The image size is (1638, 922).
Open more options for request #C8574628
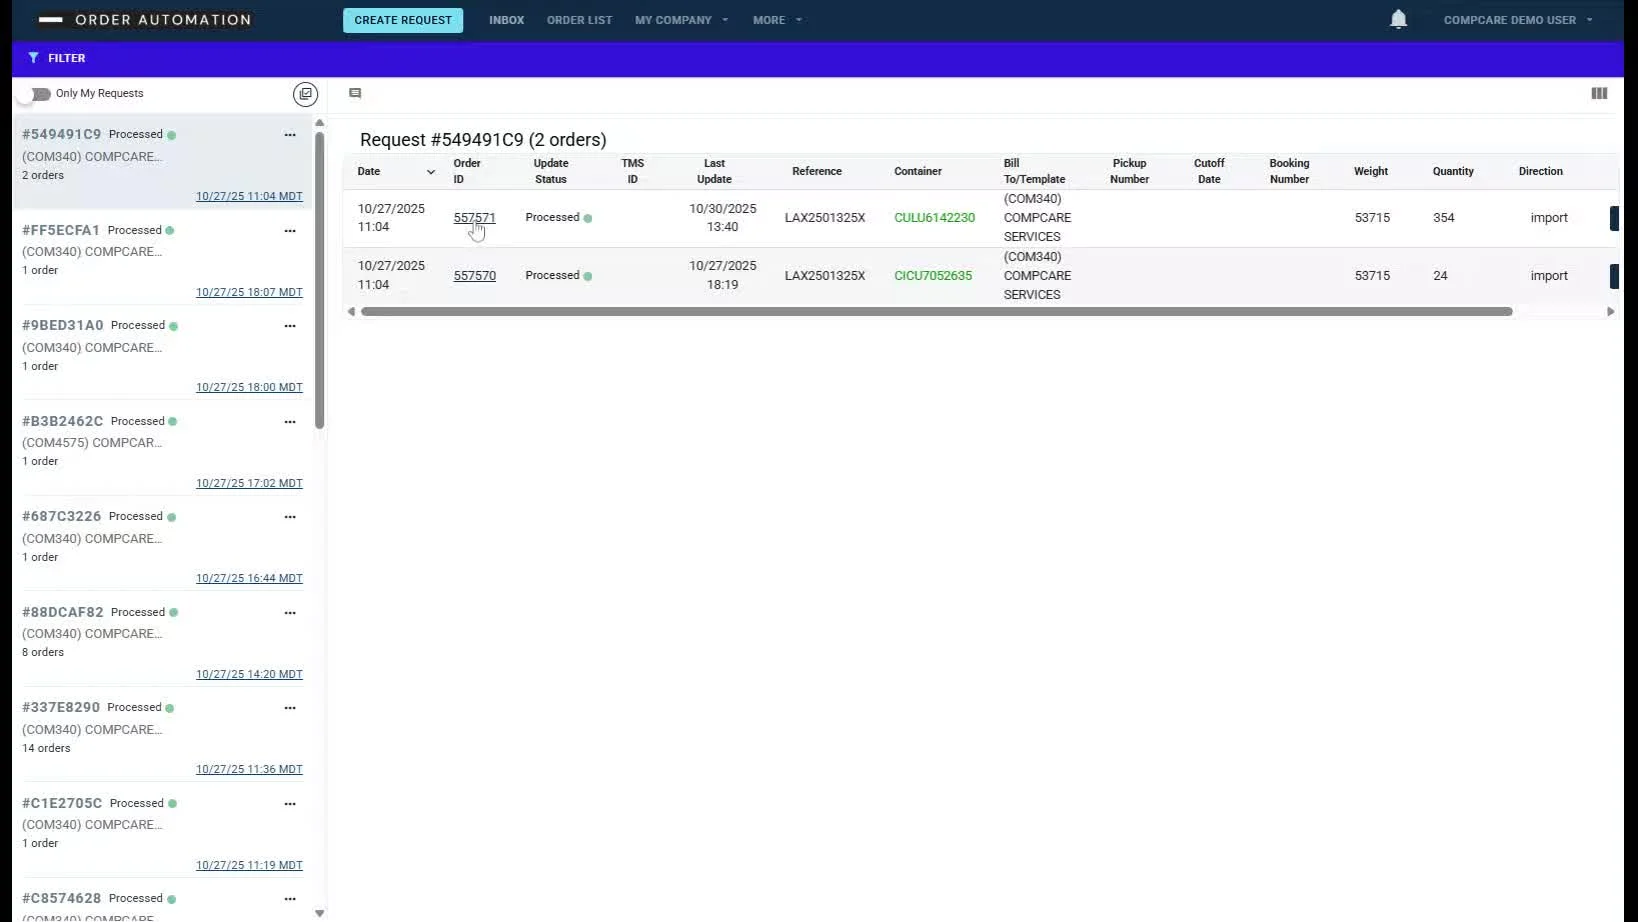[290, 899]
